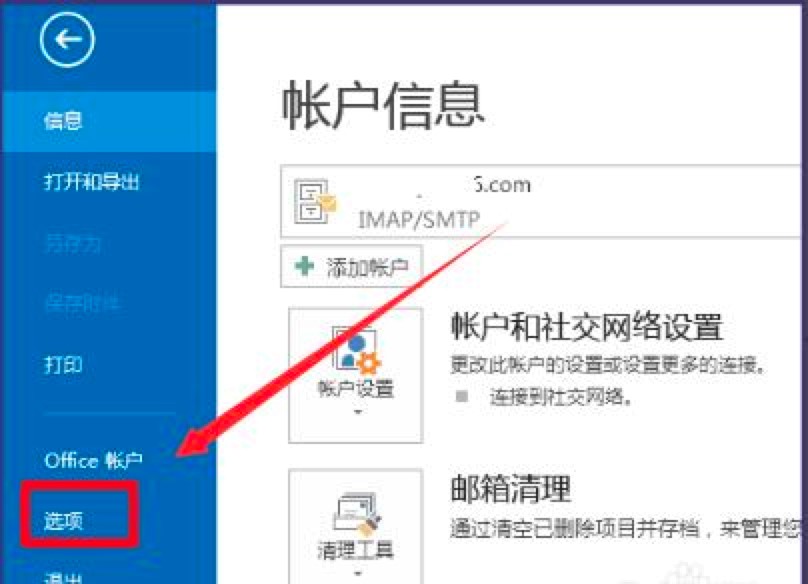Screen dimensions: 808x584
Task: Open 选项 in the sidebar
Action: click(63, 521)
